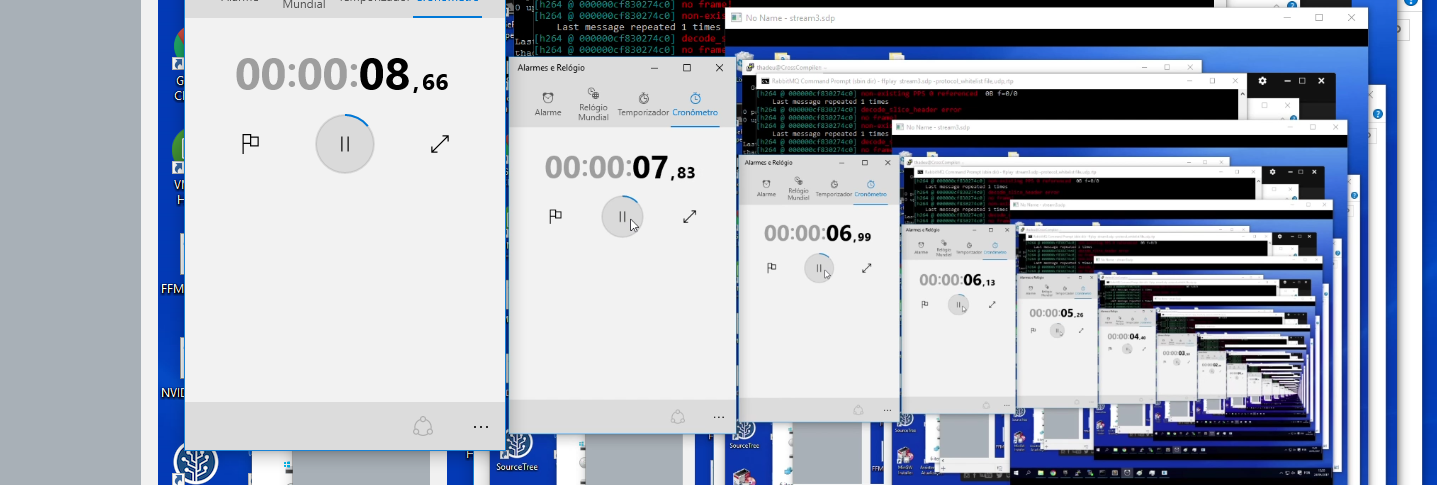Open the three-dots menu in the 08,66 stopwatch window
Image resolution: width=1437 pixels, height=485 pixels.
tap(481, 427)
